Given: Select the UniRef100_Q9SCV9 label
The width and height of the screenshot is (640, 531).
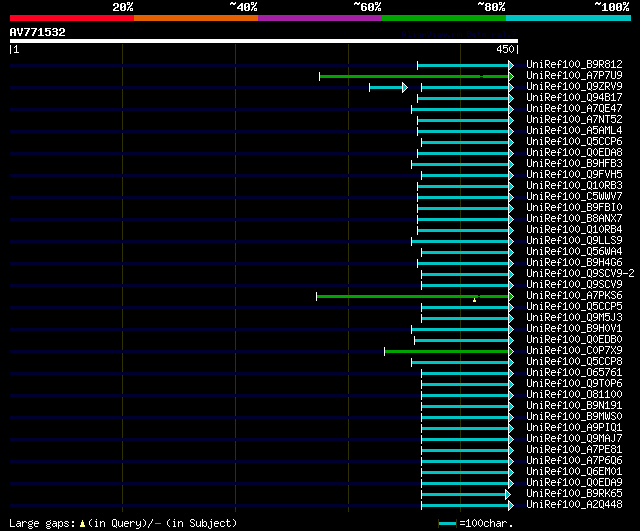Looking at the screenshot, I should coord(574,284).
